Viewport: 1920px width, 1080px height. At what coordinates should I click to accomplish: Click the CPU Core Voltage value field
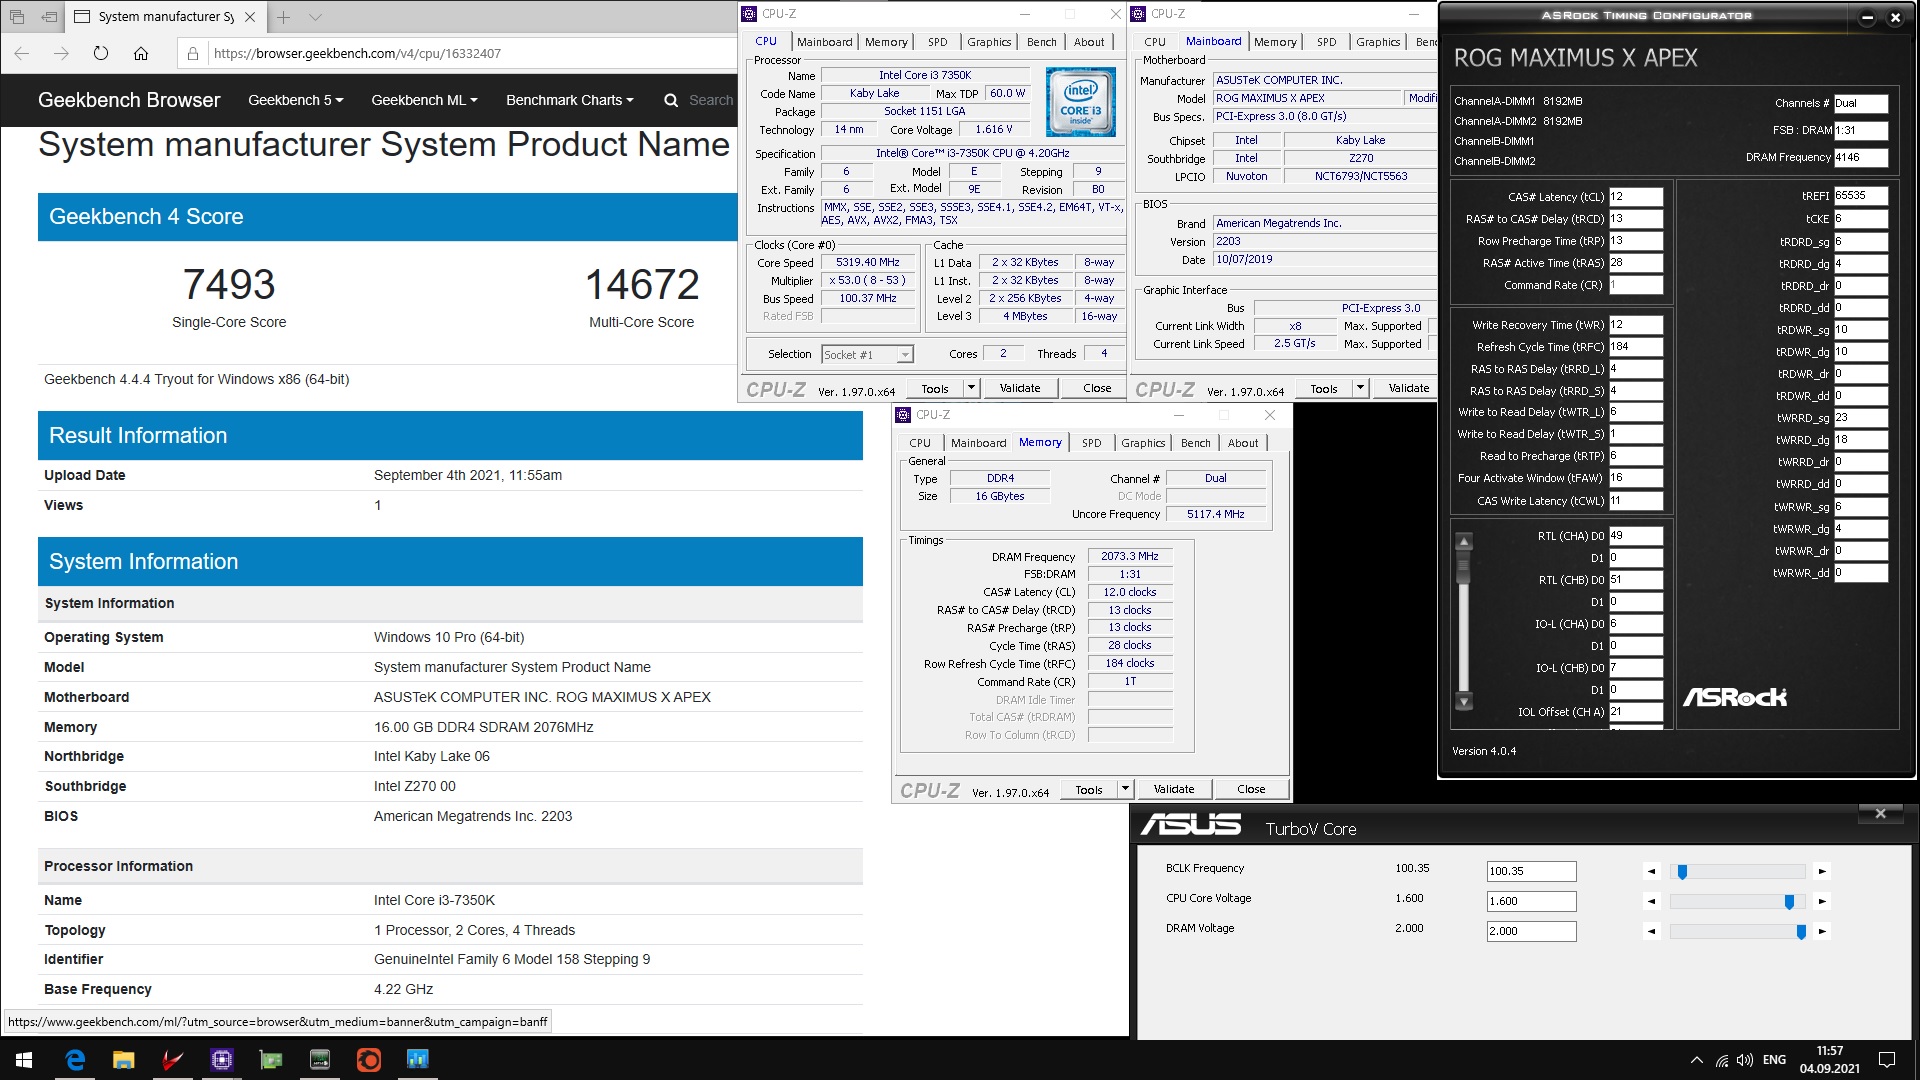pyautogui.click(x=1531, y=901)
